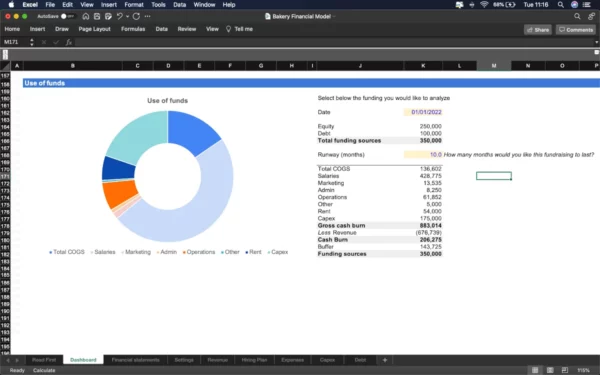Image resolution: width=600 pixels, height=375 pixels.
Task: Toggle the AutoSave switch
Action: [x=67, y=16]
